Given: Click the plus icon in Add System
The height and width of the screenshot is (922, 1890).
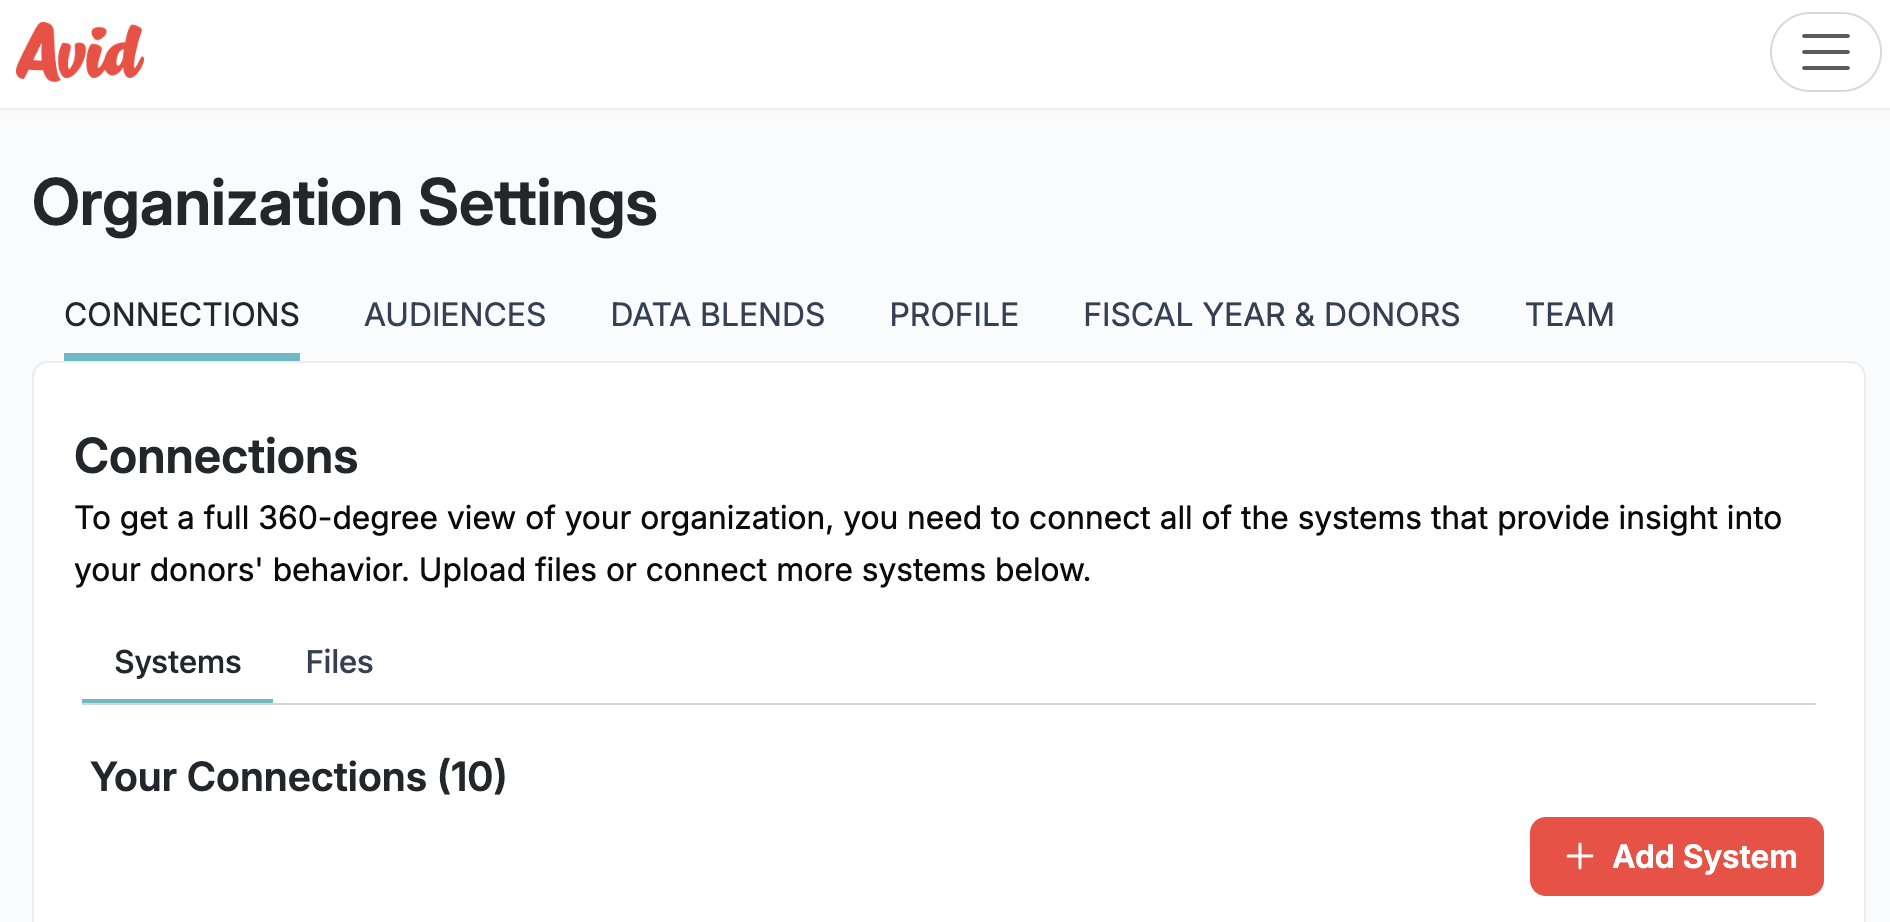Looking at the screenshot, I should pos(1579,856).
